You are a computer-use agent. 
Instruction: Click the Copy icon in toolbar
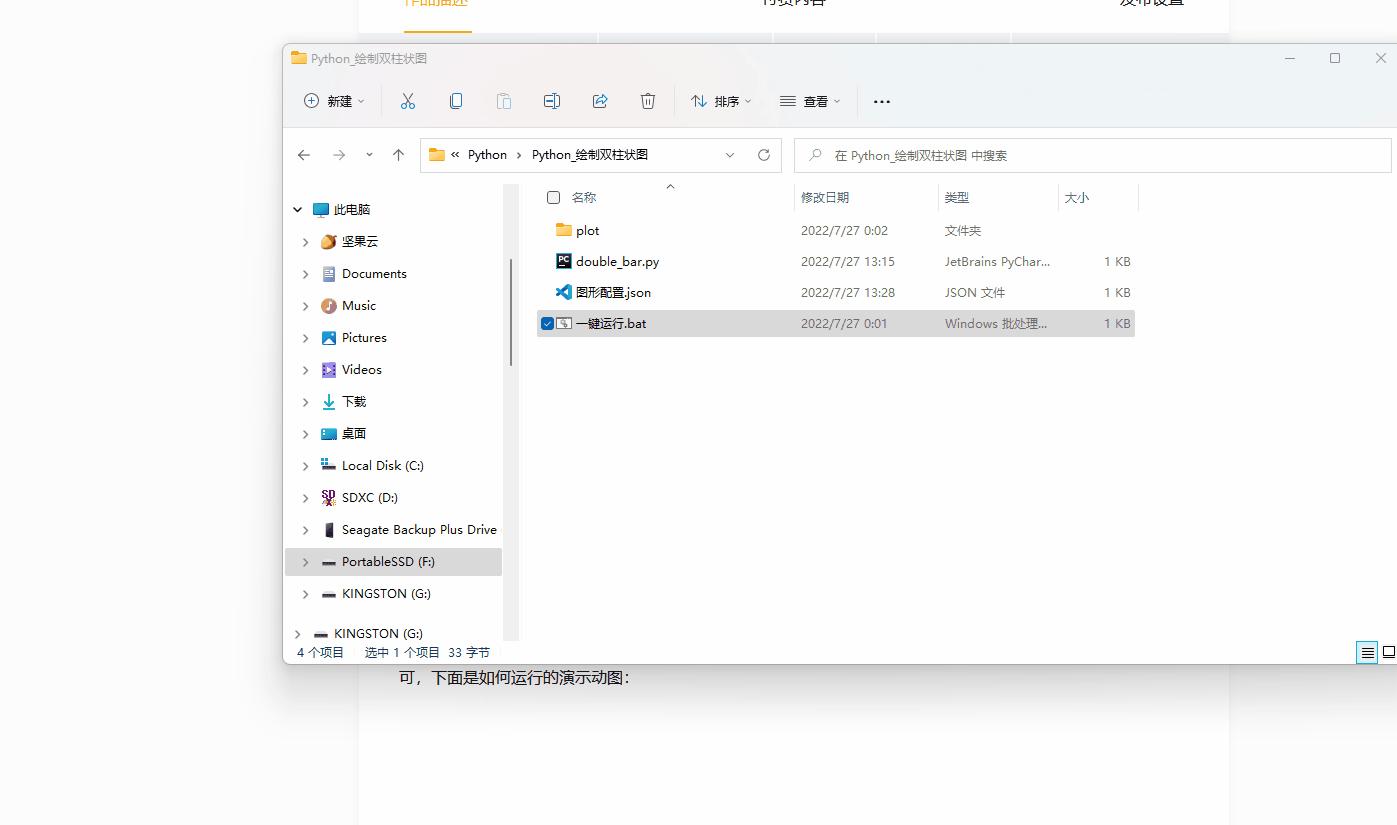tap(456, 101)
